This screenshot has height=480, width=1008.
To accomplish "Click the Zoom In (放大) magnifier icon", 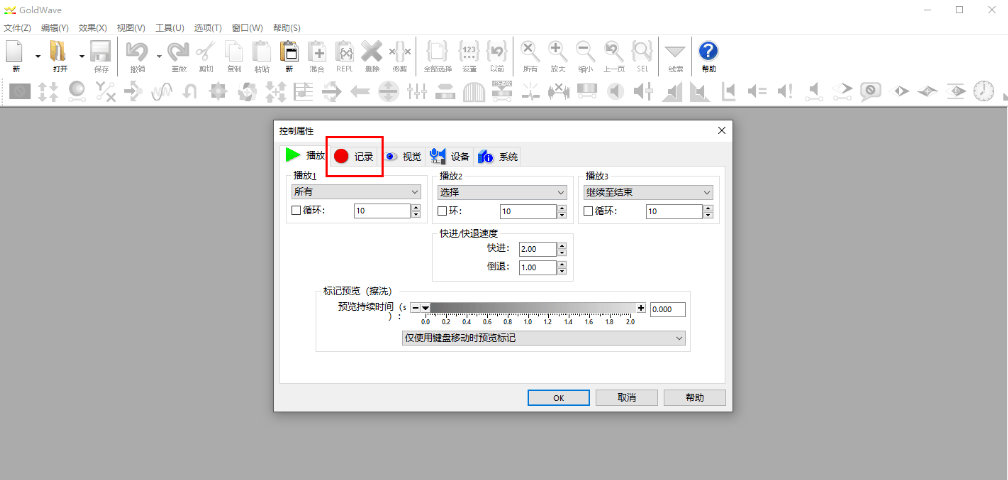I will pos(557,51).
